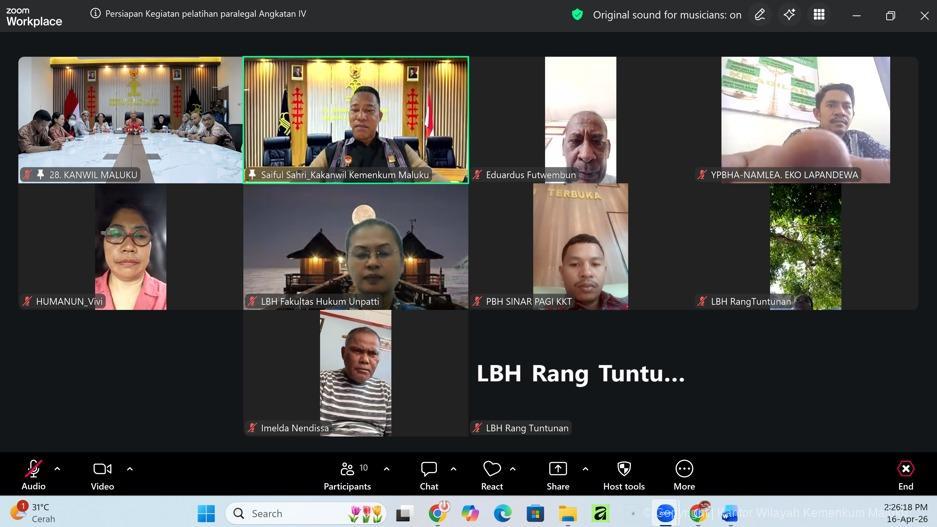Viewport: 937px width, 527px height.
Task: Click the Windows Start button
Action: [206, 513]
